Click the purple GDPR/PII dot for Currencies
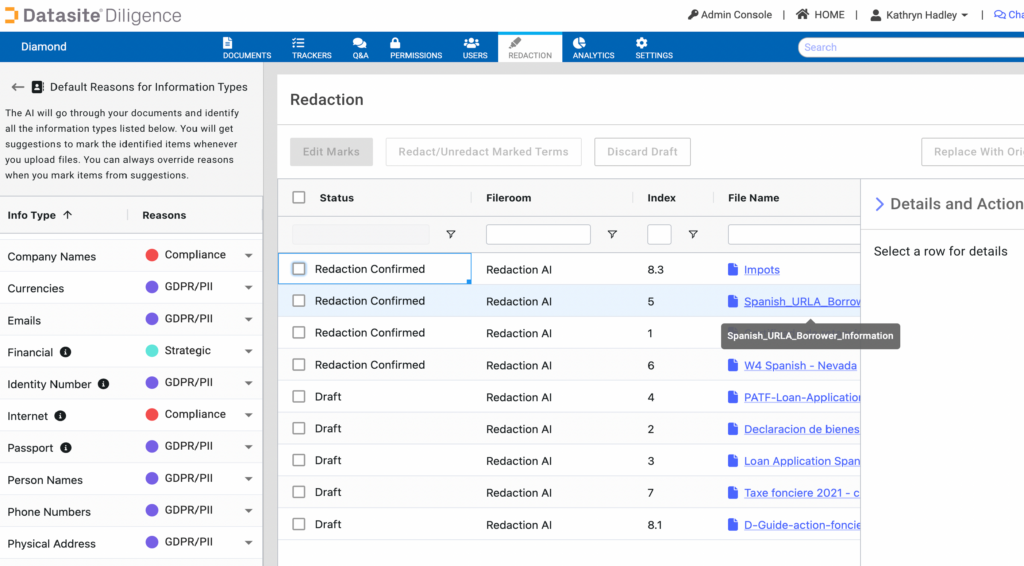 pyautogui.click(x=152, y=287)
